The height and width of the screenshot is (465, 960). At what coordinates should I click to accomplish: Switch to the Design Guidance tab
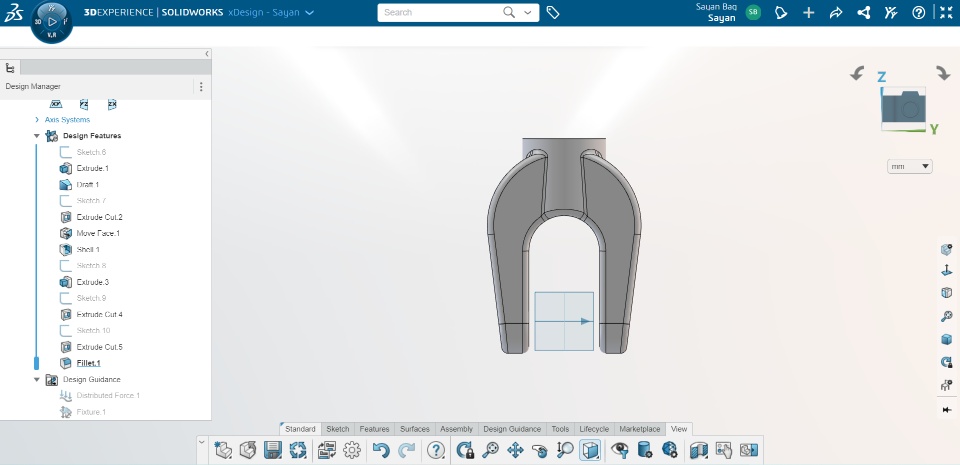pyautogui.click(x=512, y=429)
